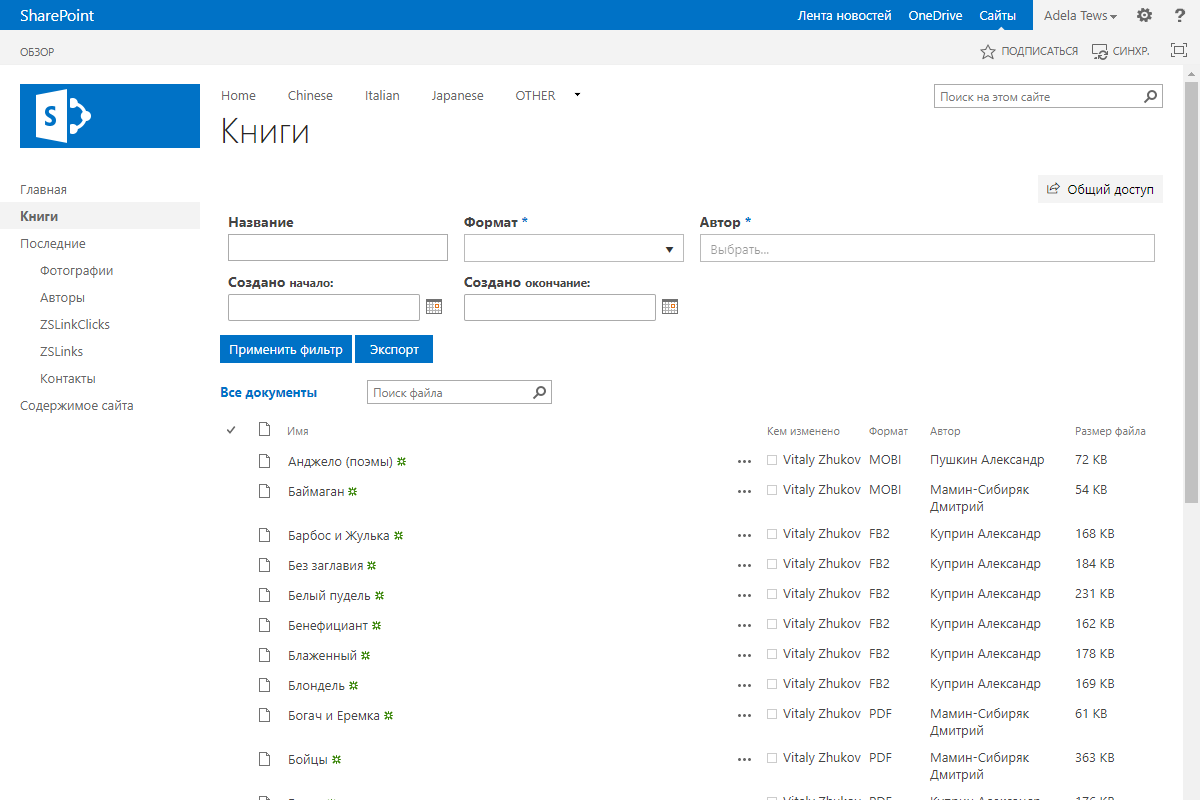Click the document icon of Без заглавия
Screen dimensions: 1200x800
click(x=265, y=565)
